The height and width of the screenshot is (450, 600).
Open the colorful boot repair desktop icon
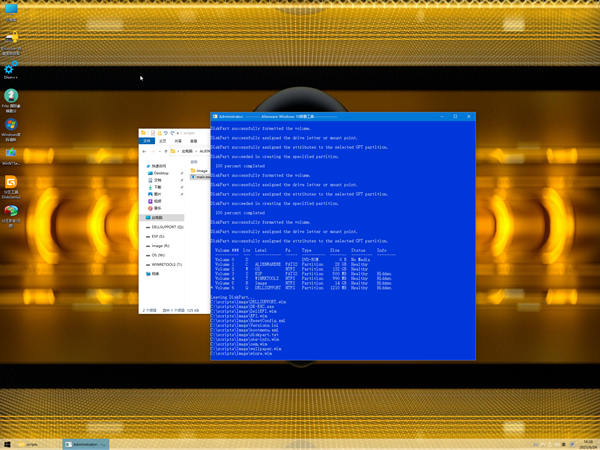[11, 216]
